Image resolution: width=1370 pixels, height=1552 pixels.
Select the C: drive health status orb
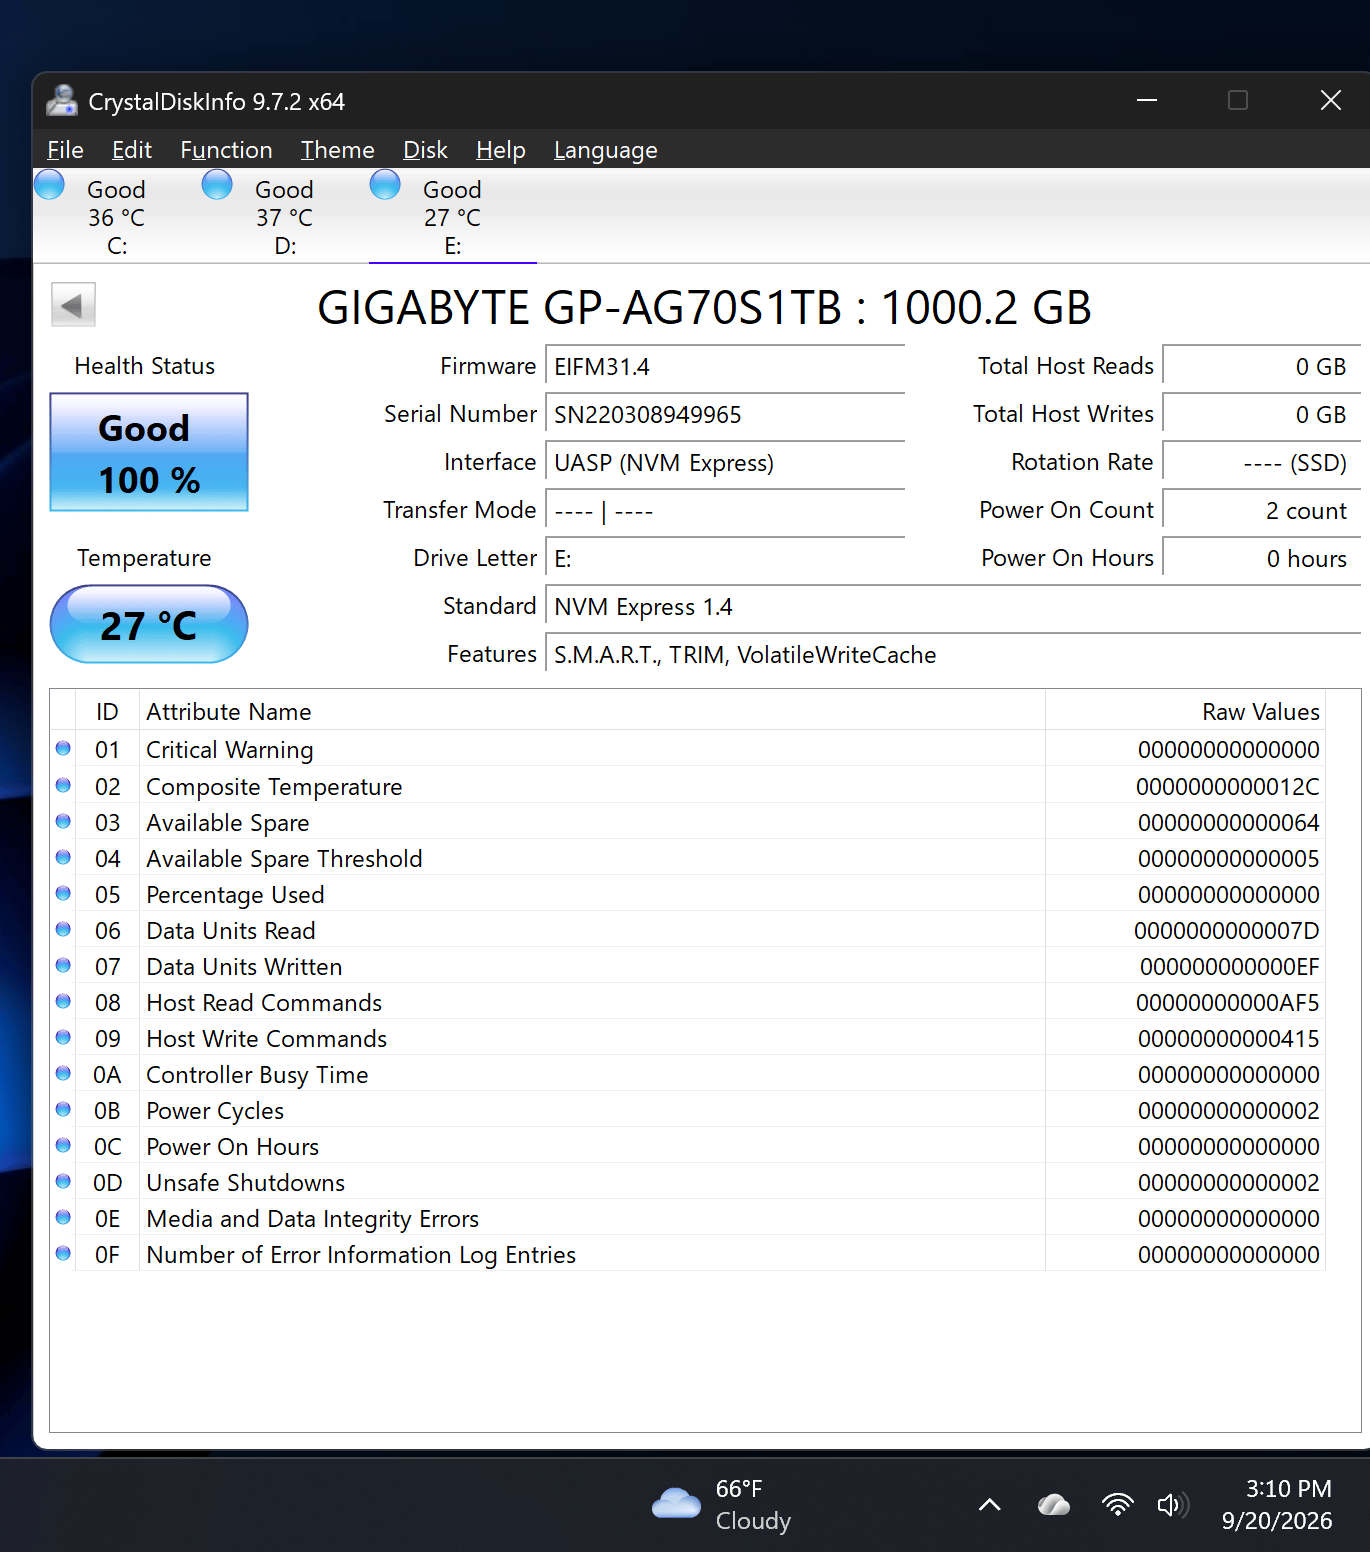coord(49,185)
